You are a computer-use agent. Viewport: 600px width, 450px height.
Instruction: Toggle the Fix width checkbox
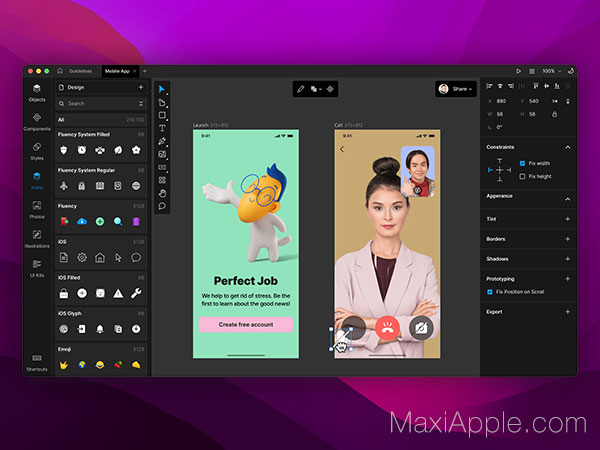point(522,163)
